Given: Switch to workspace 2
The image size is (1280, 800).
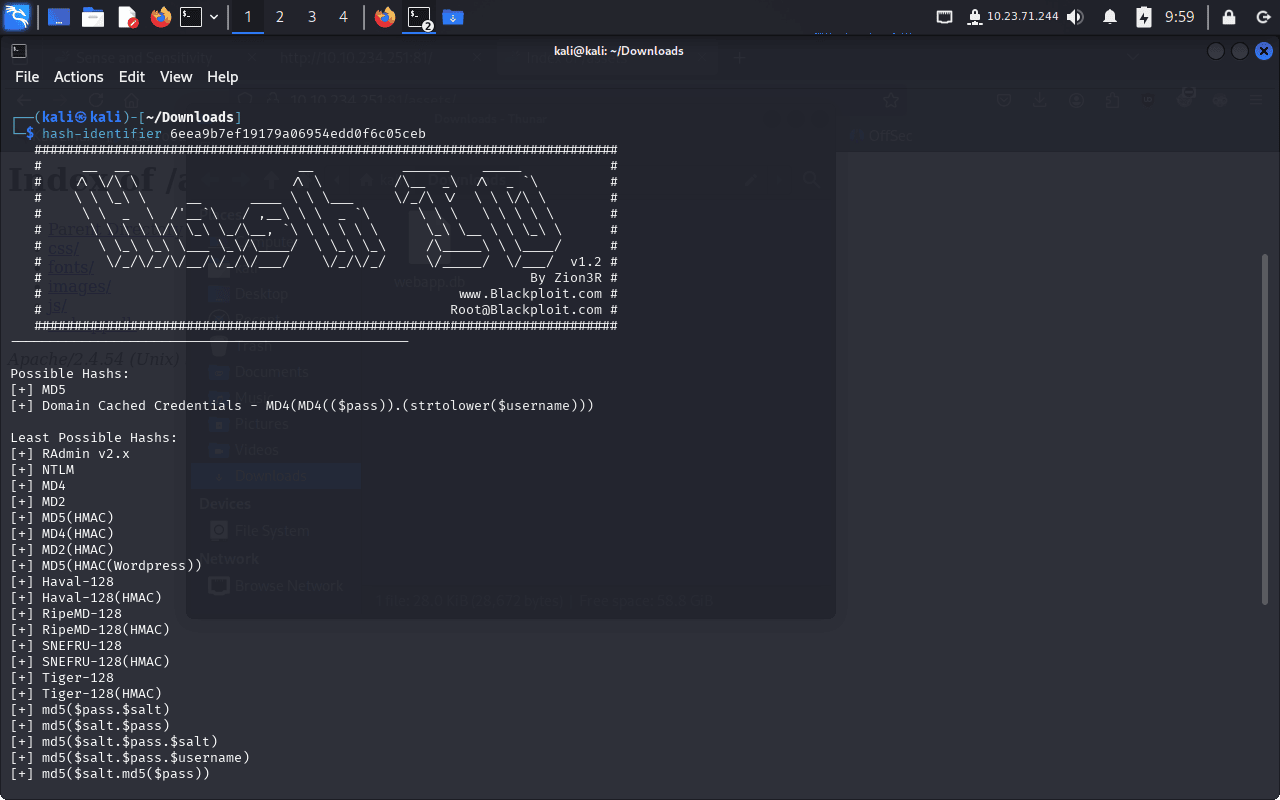Looking at the screenshot, I should [x=280, y=17].
